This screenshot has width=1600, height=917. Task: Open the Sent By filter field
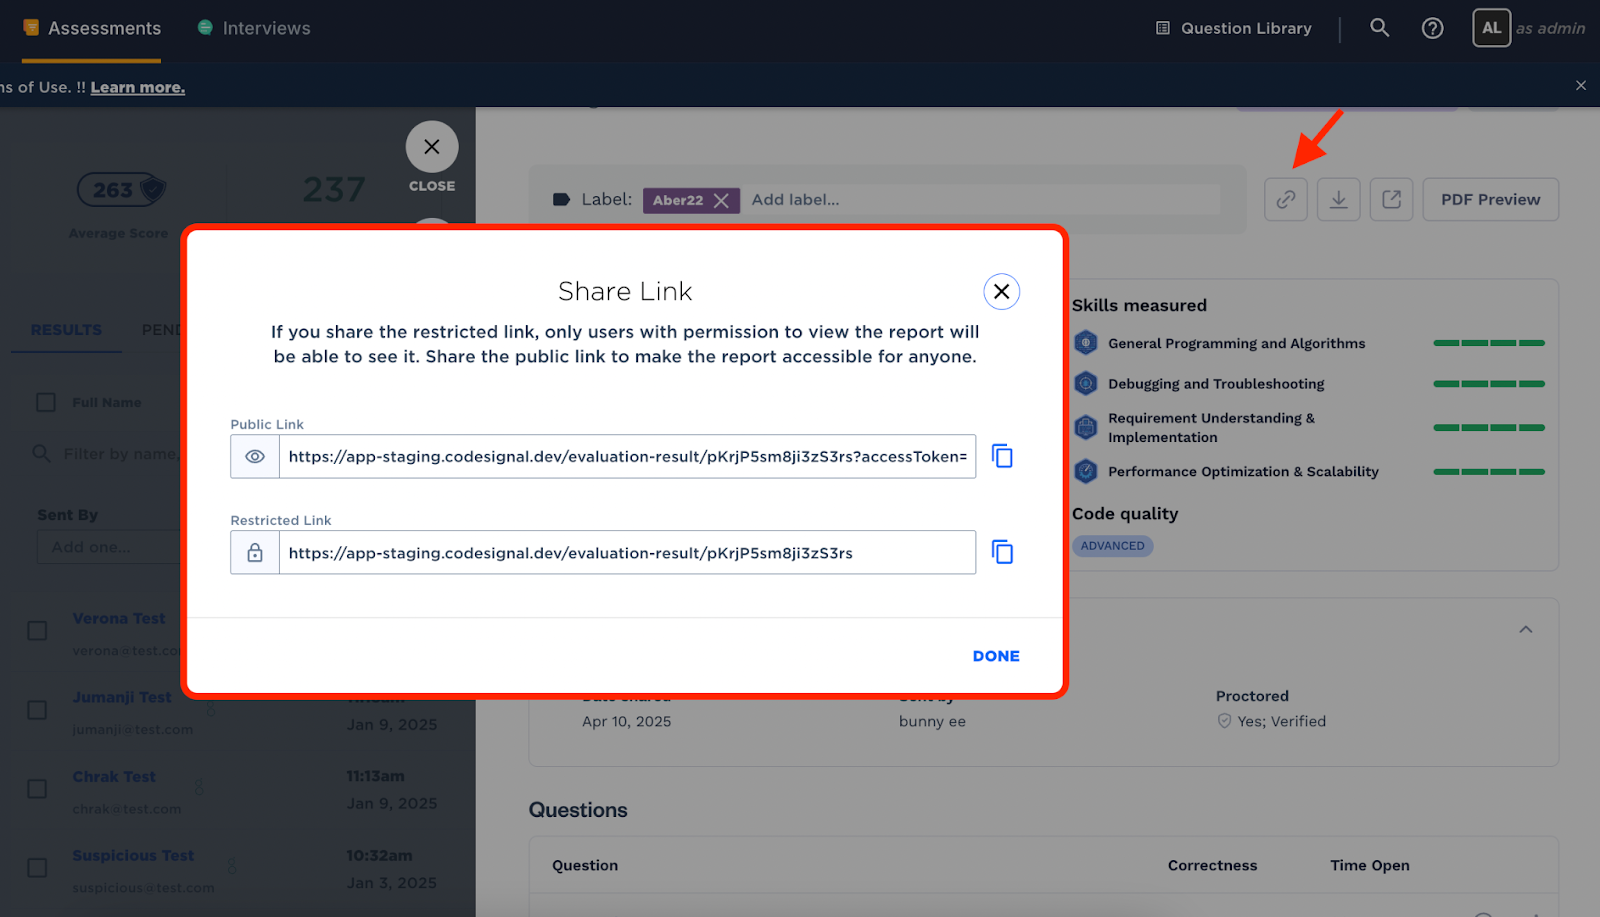click(110, 547)
